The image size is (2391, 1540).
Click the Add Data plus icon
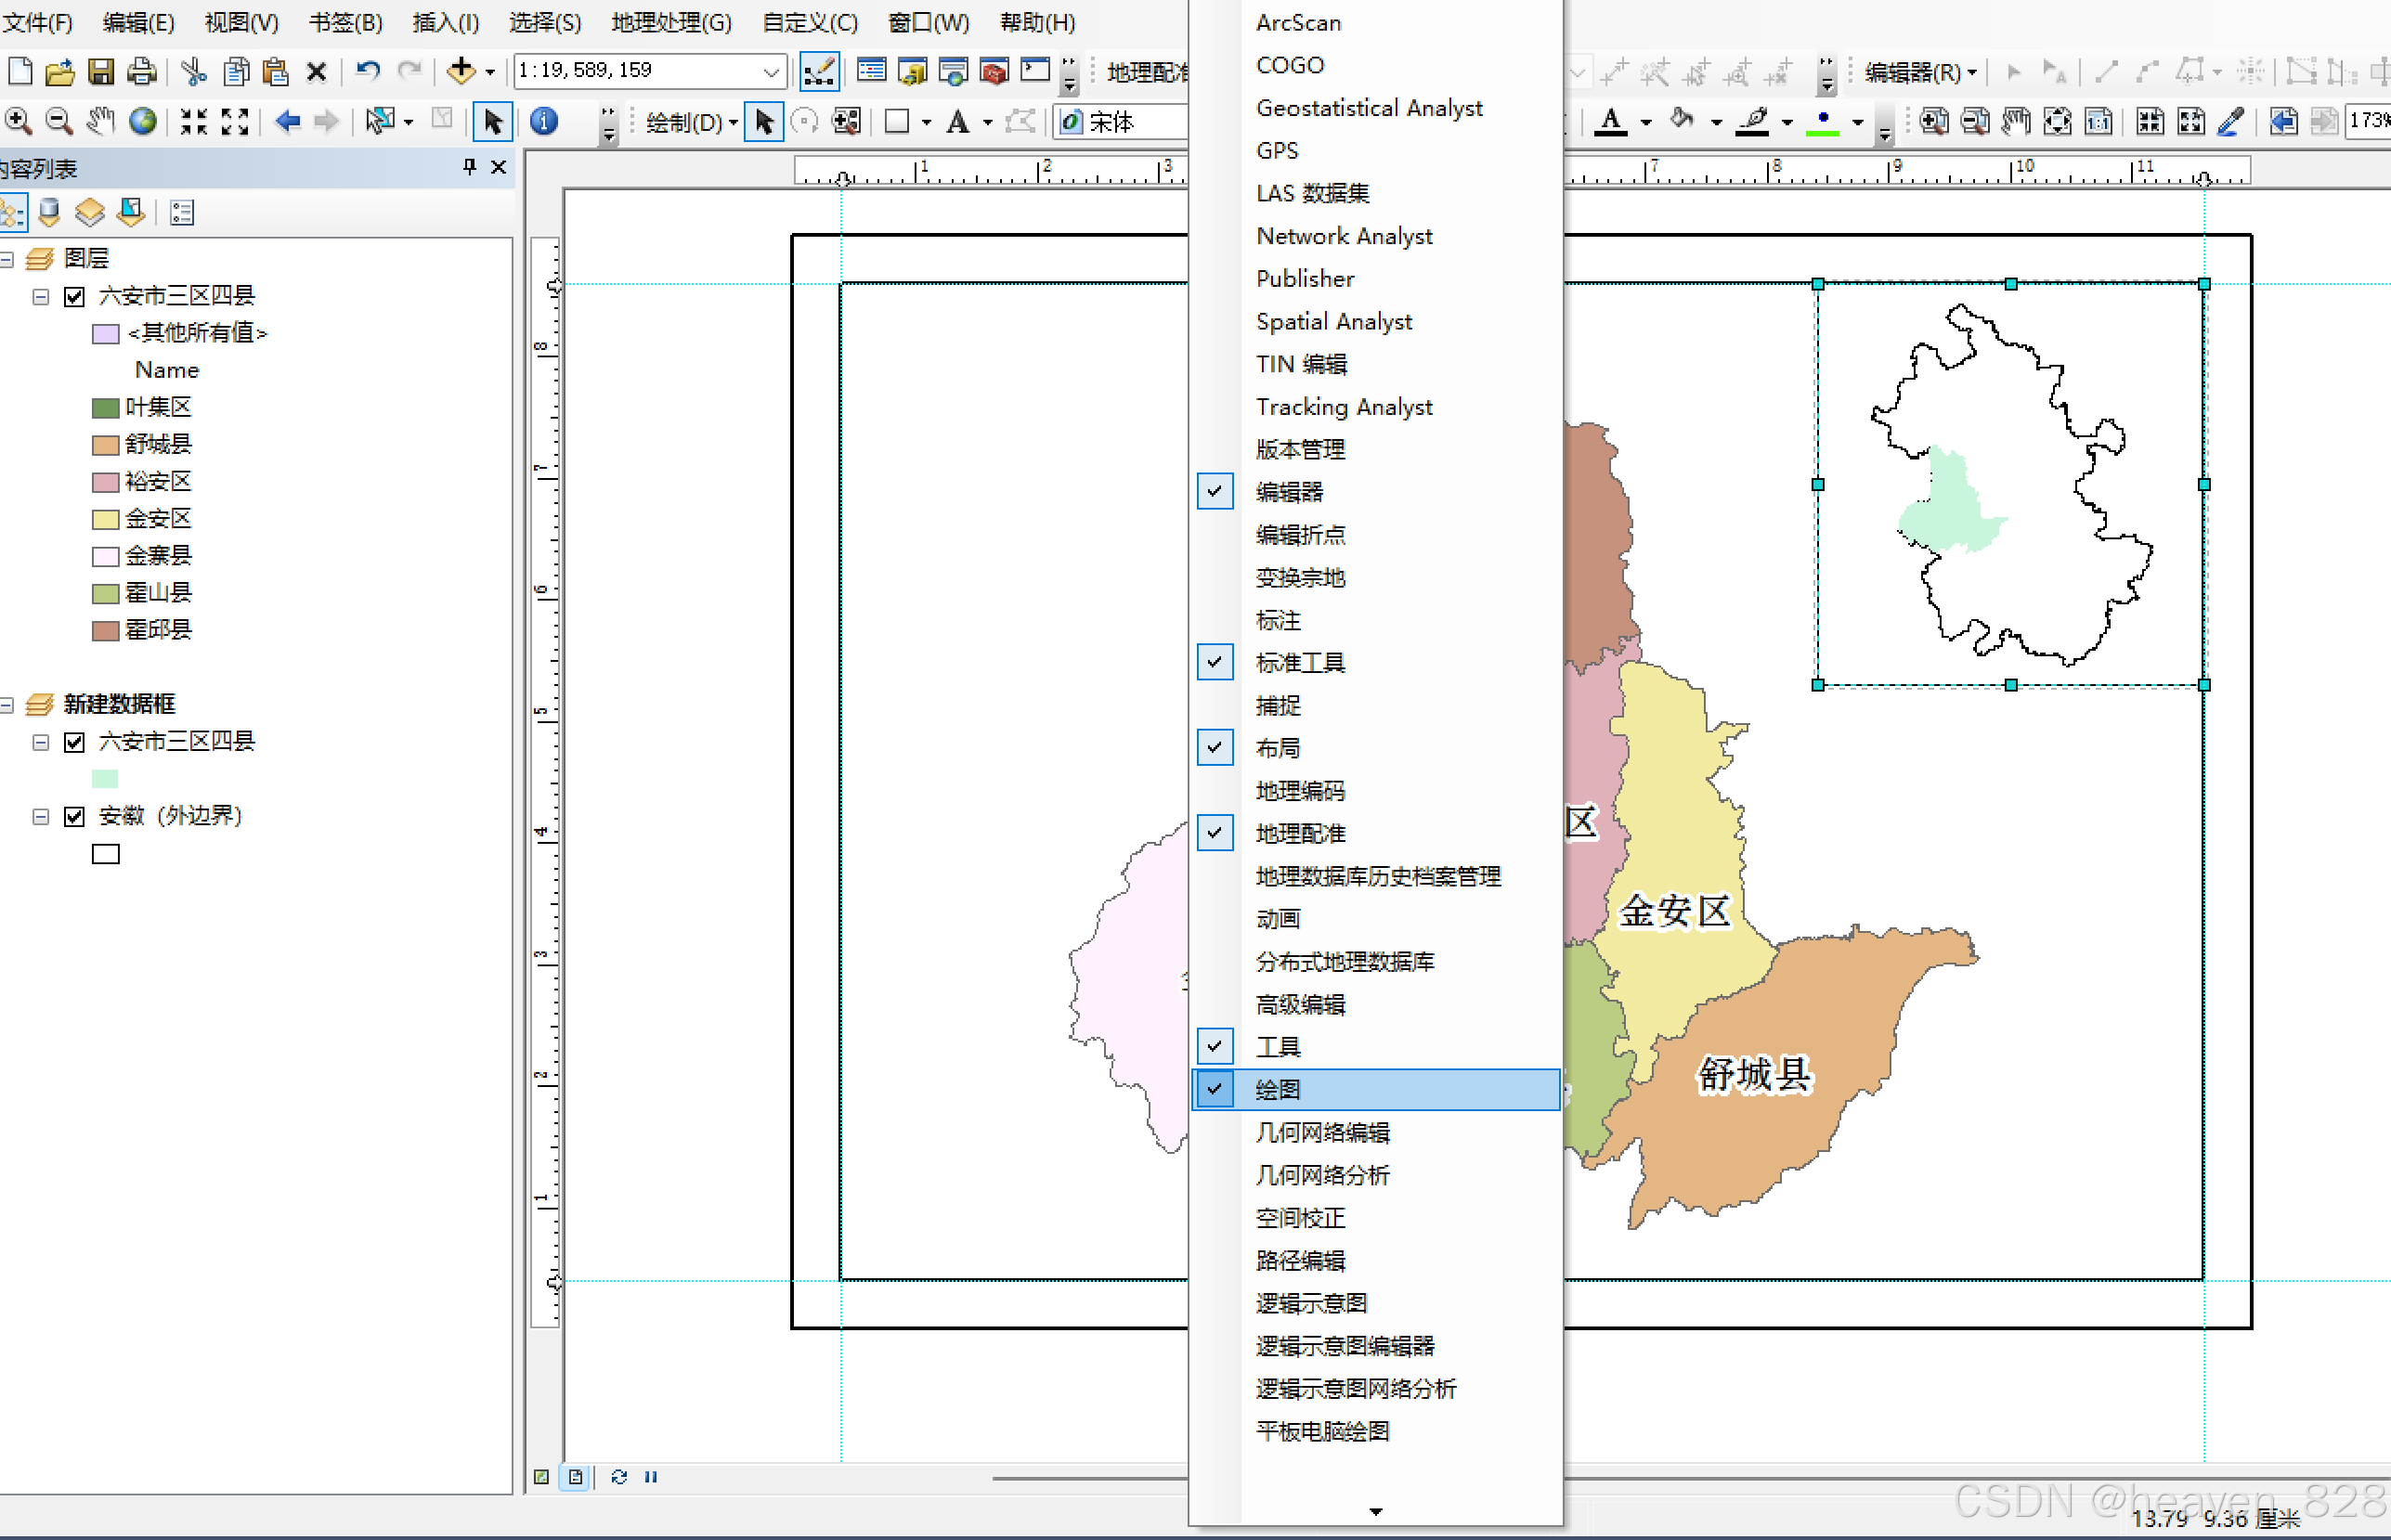(x=461, y=71)
